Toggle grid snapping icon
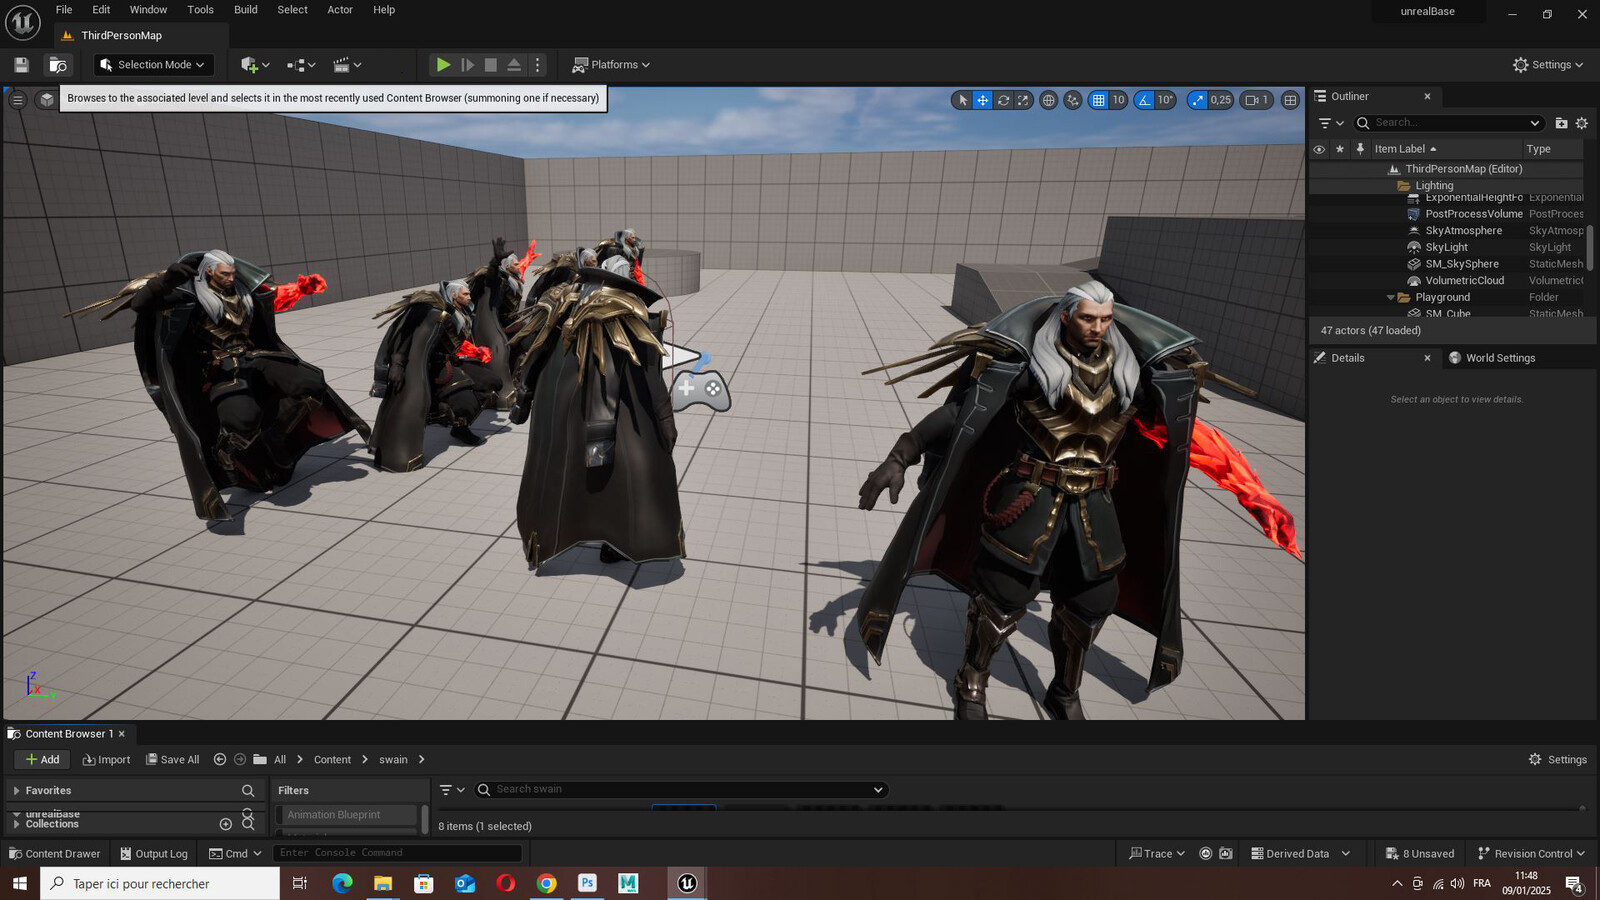The height and width of the screenshot is (900, 1600). (x=1099, y=100)
